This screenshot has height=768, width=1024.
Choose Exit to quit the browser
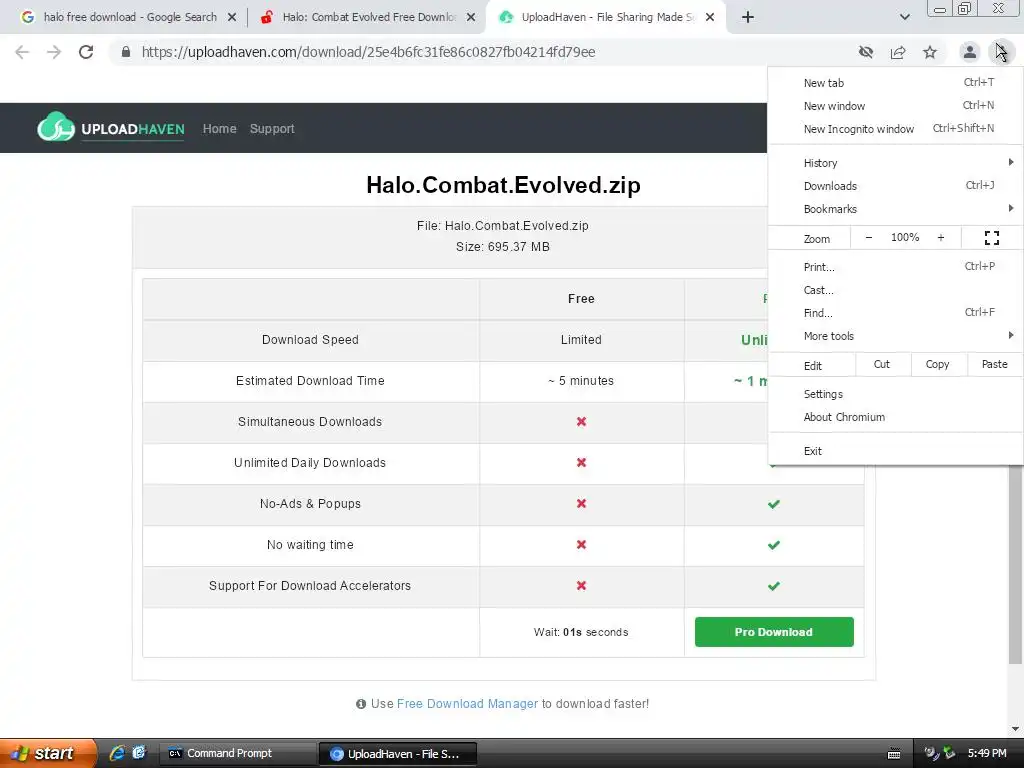pos(895,451)
